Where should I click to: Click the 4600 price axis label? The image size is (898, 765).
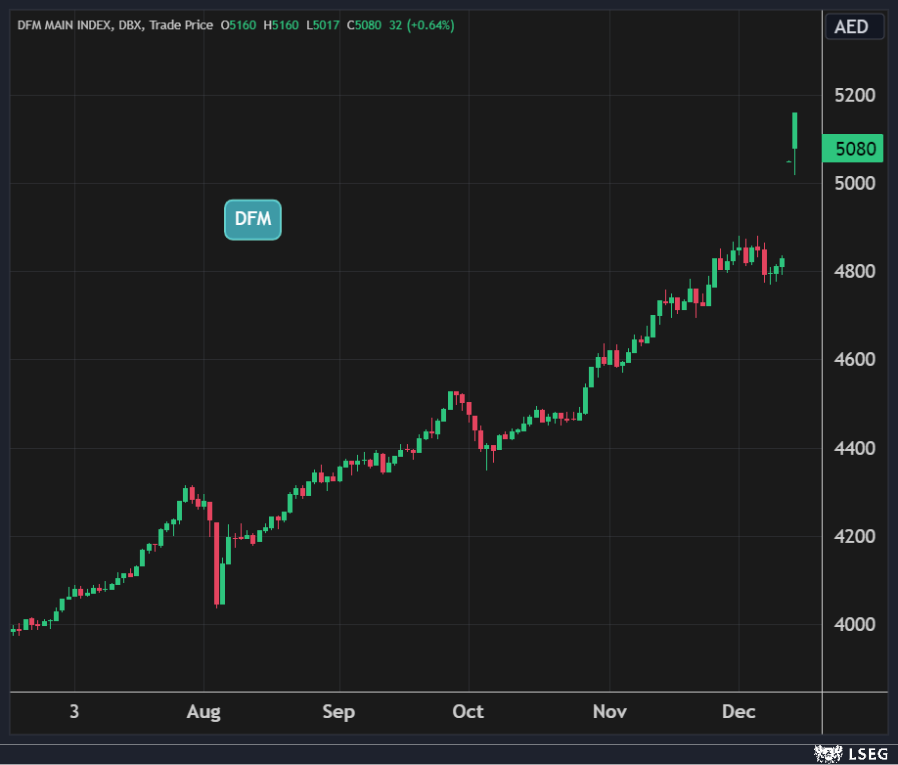point(855,360)
